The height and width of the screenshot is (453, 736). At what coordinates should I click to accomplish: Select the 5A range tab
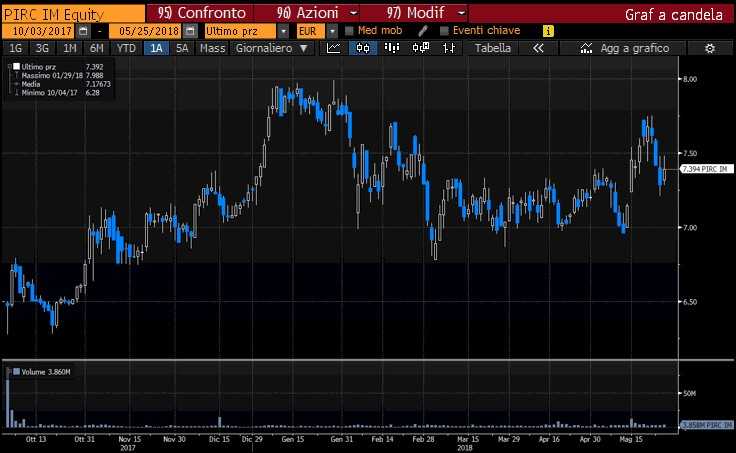[182, 48]
